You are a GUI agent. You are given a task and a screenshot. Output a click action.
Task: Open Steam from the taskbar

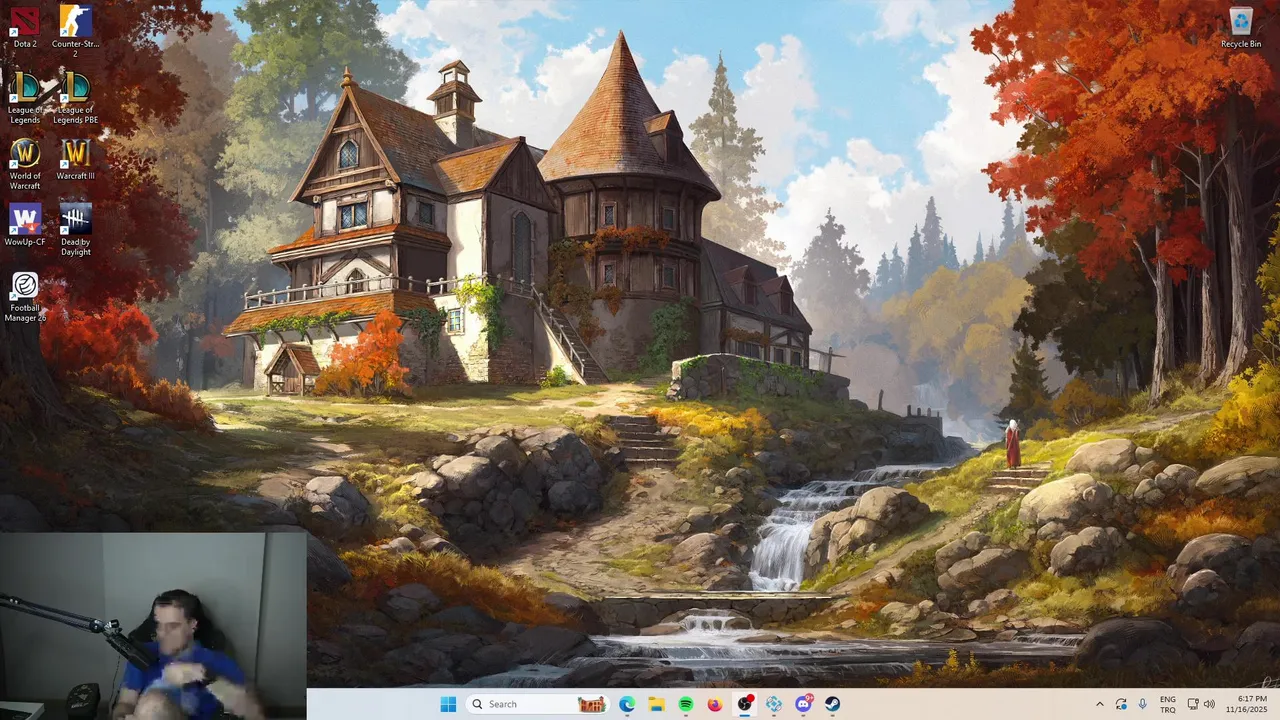(832, 704)
